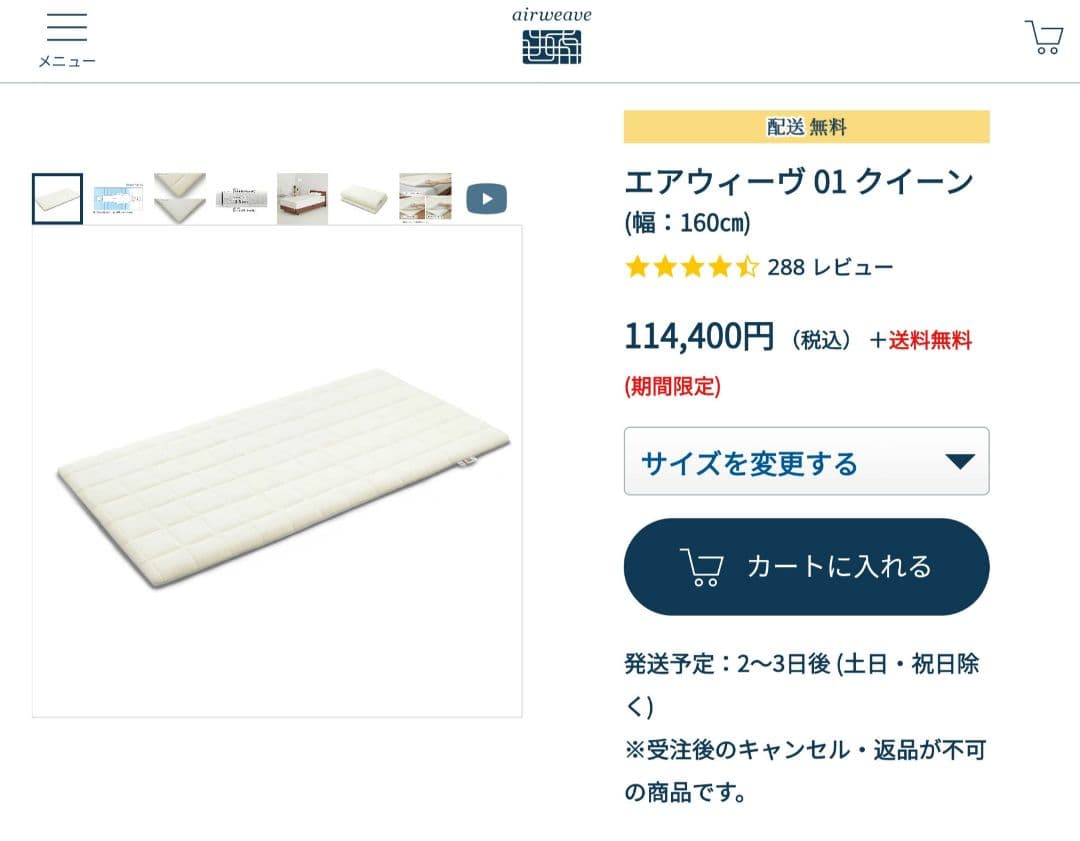1080x841 pixels.
Task: Select the thickness dimensions thumbnail
Action: pyautogui.click(x=241, y=198)
